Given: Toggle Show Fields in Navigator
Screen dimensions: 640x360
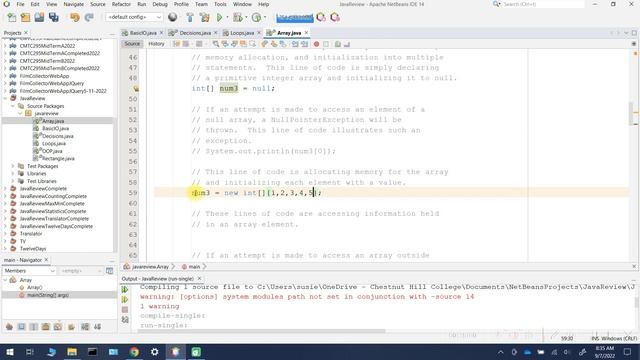Looking at the screenshot, I should 22,327.
